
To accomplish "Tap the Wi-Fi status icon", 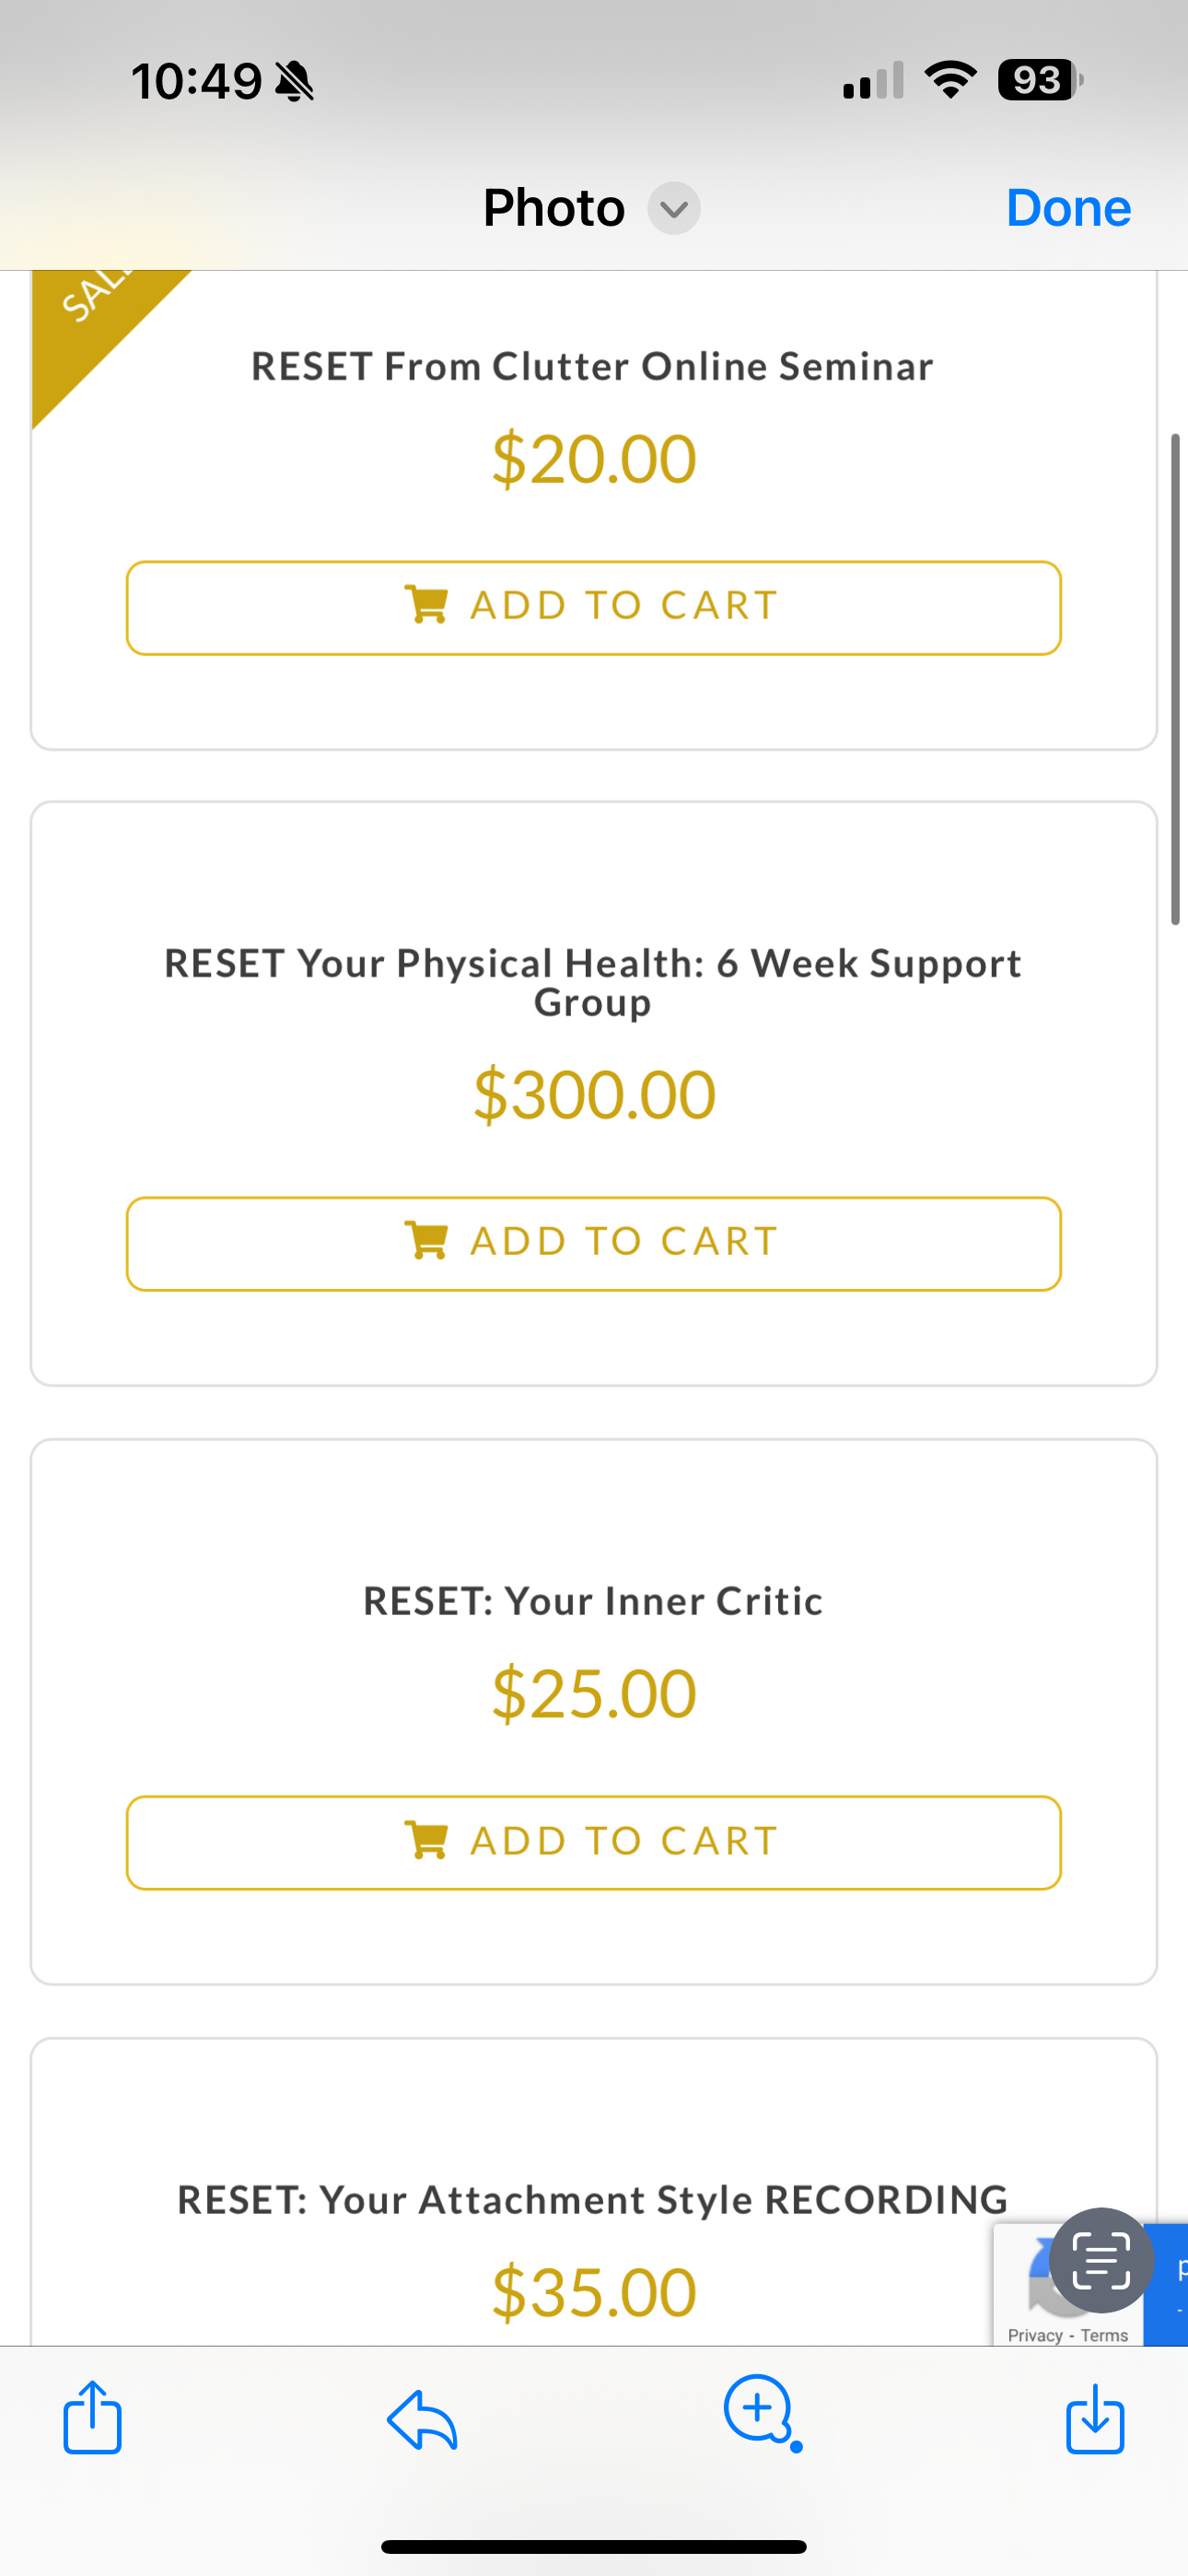I will point(950,80).
